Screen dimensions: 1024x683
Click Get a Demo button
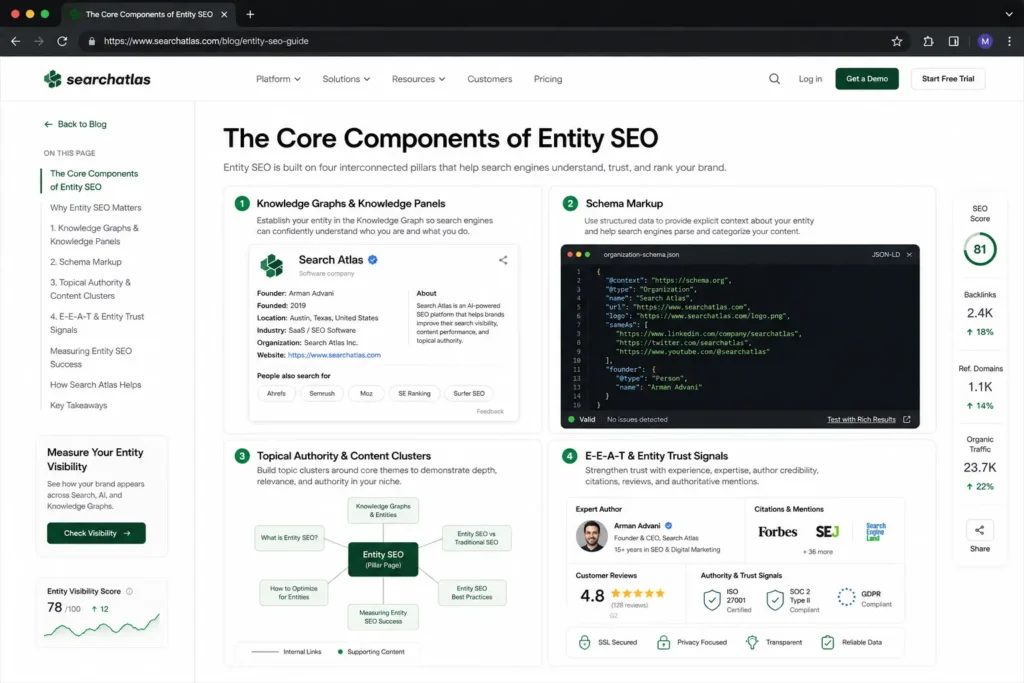pyautogui.click(x=867, y=79)
